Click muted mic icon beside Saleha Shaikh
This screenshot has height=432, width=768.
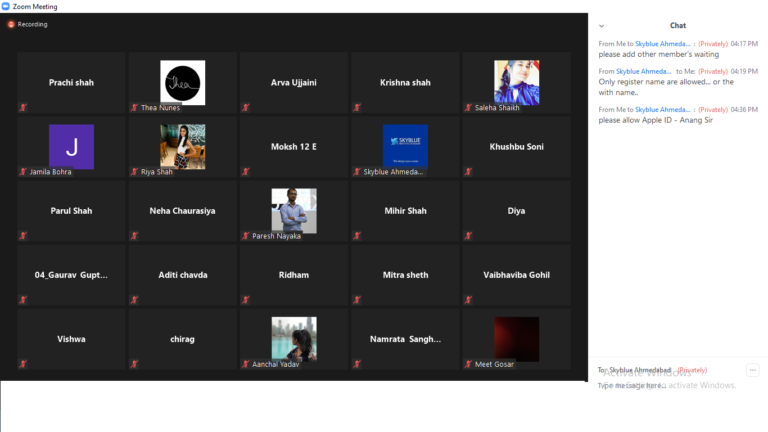(467, 107)
